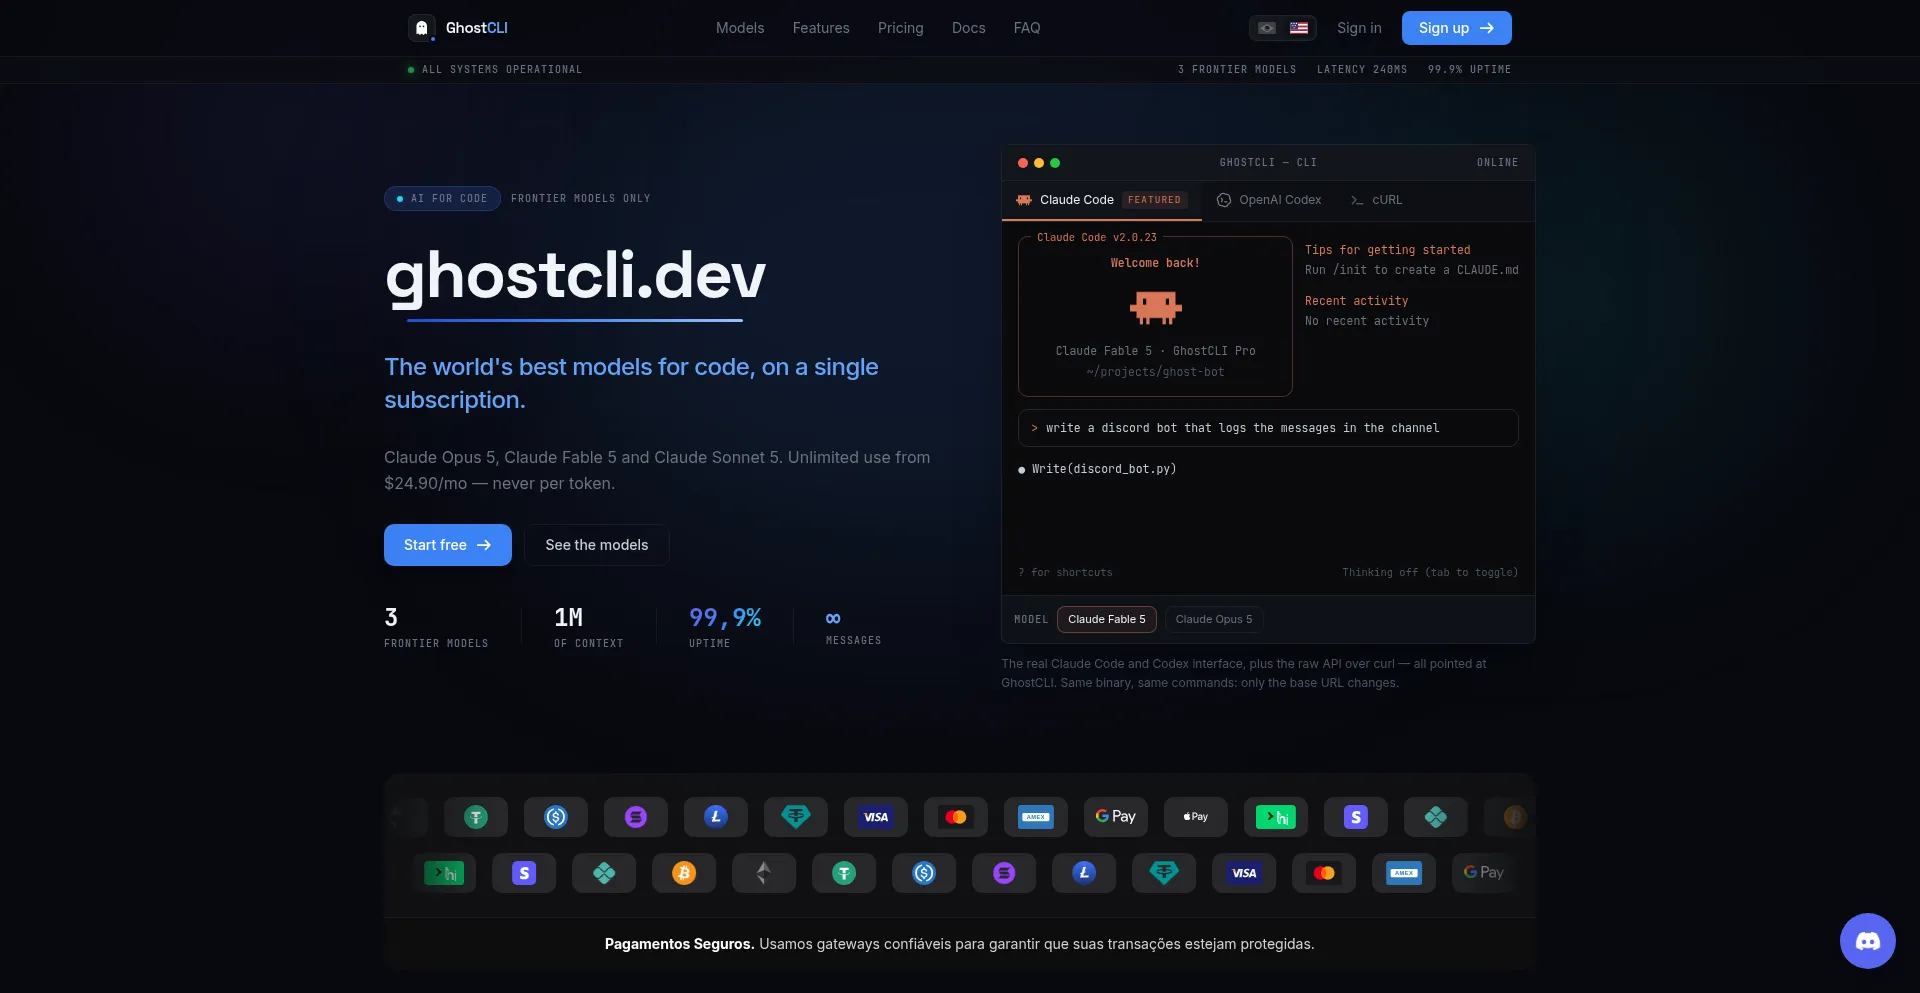
Task: Click 'Tips for getting started' heading
Action: click(1387, 250)
